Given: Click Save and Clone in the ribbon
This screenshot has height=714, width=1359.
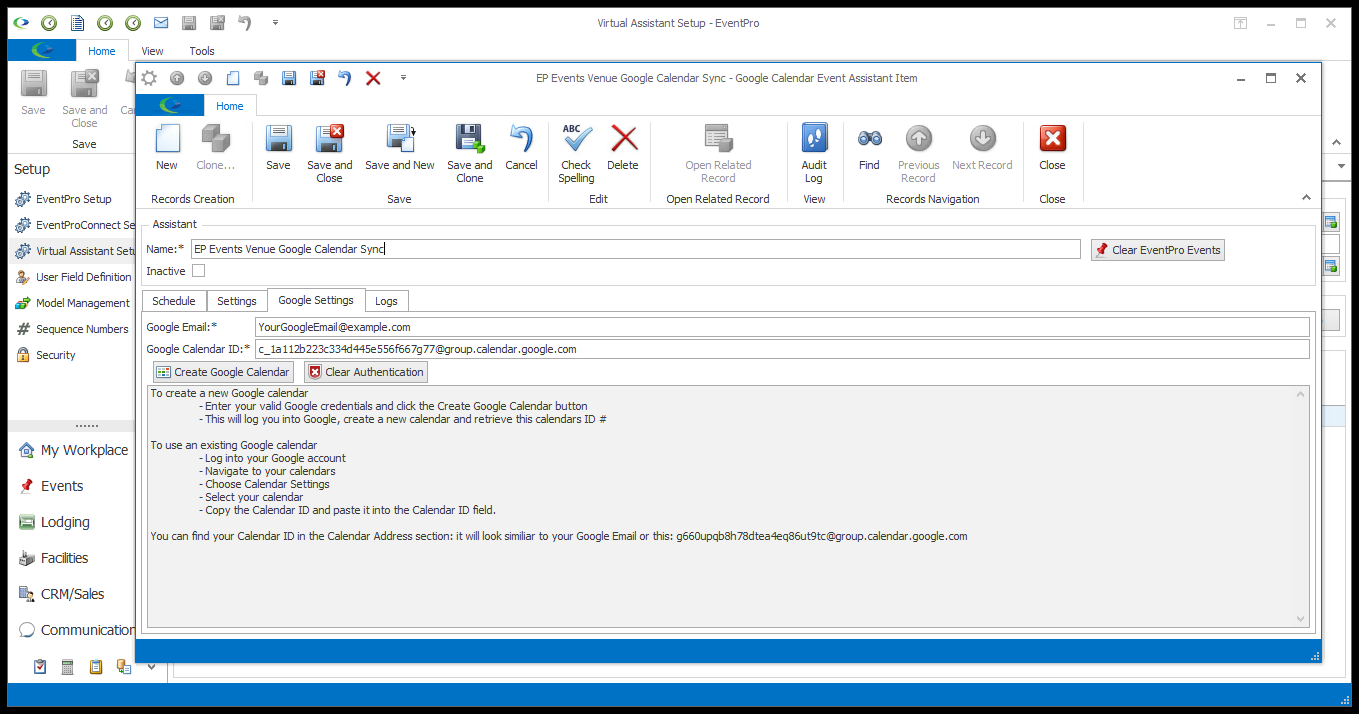Looking at the screenshot, I should pos(469,153).
